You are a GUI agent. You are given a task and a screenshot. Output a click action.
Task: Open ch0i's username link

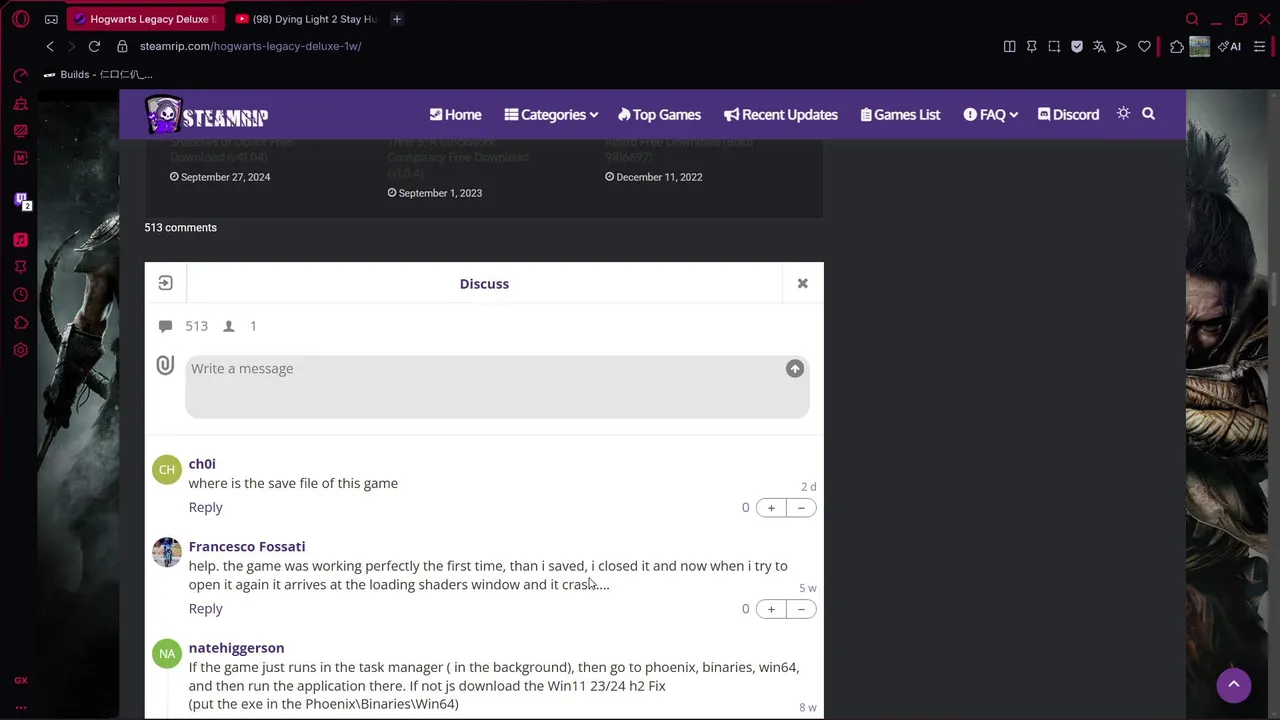pyautogui.click(x=202, y=464)
